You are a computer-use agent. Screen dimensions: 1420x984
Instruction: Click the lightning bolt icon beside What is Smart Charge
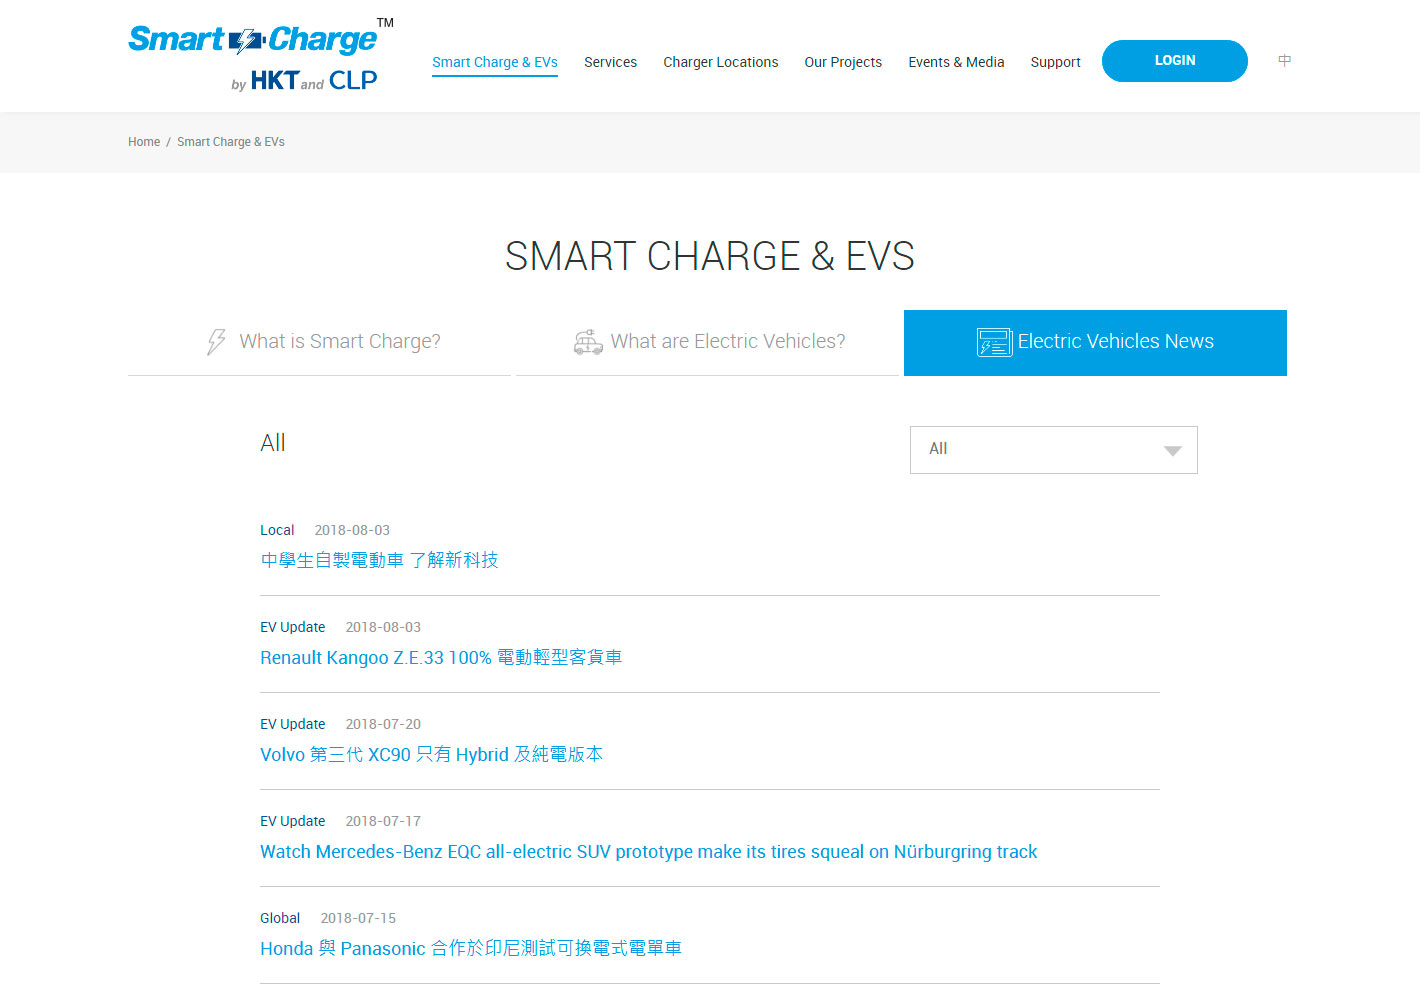tap(216, 342)
